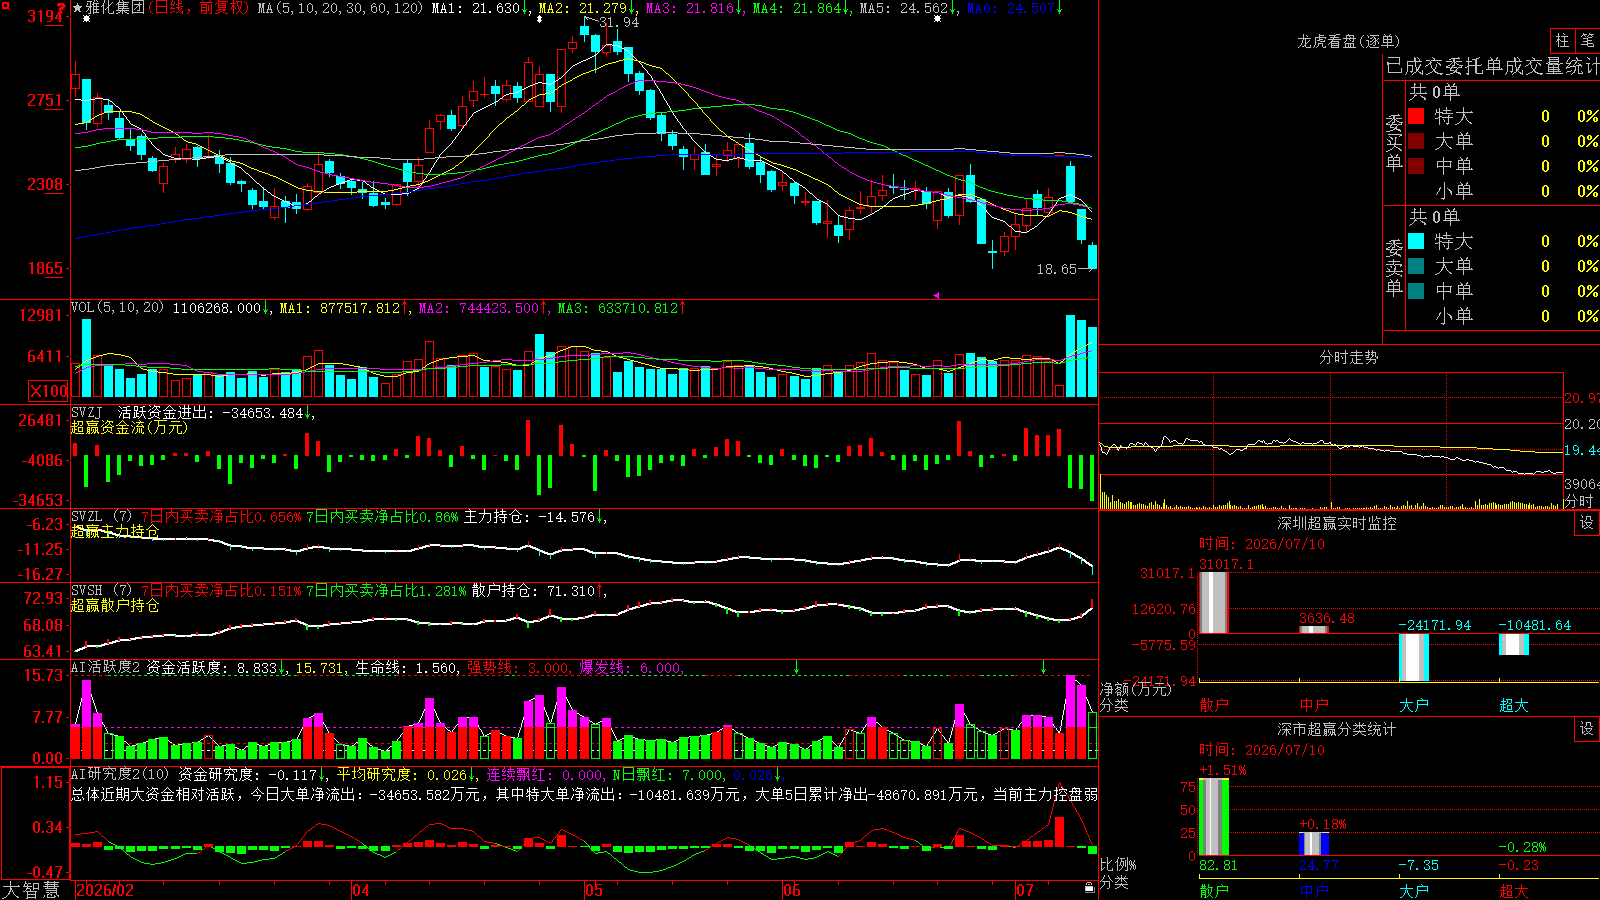Click the 分时走势 panel title

pos(1348,357)
